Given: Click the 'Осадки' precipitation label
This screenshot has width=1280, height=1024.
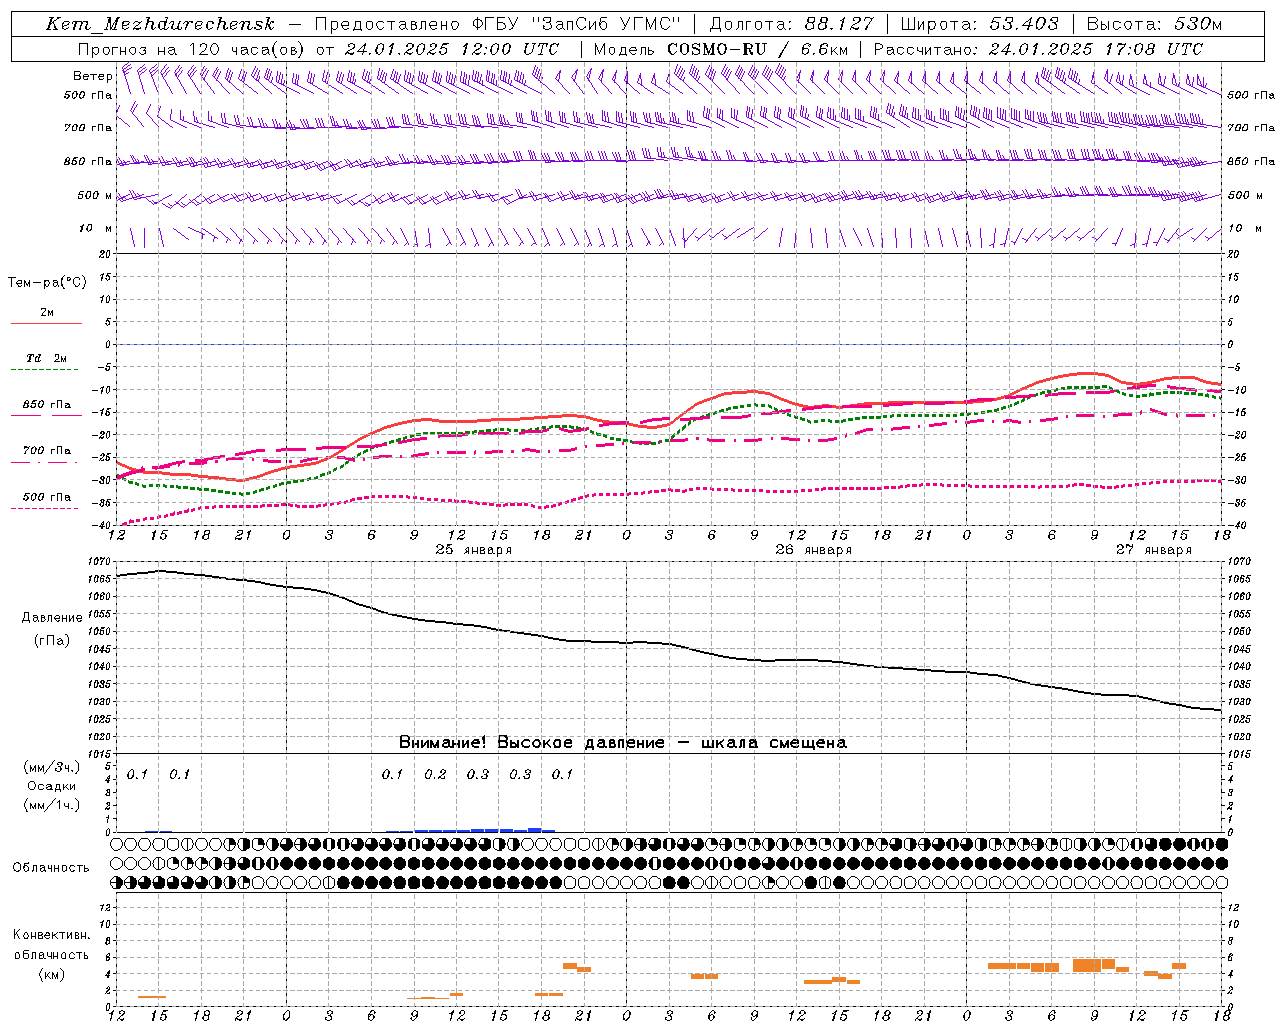Looking at the screenshot, I should click(x=52, y=786).
